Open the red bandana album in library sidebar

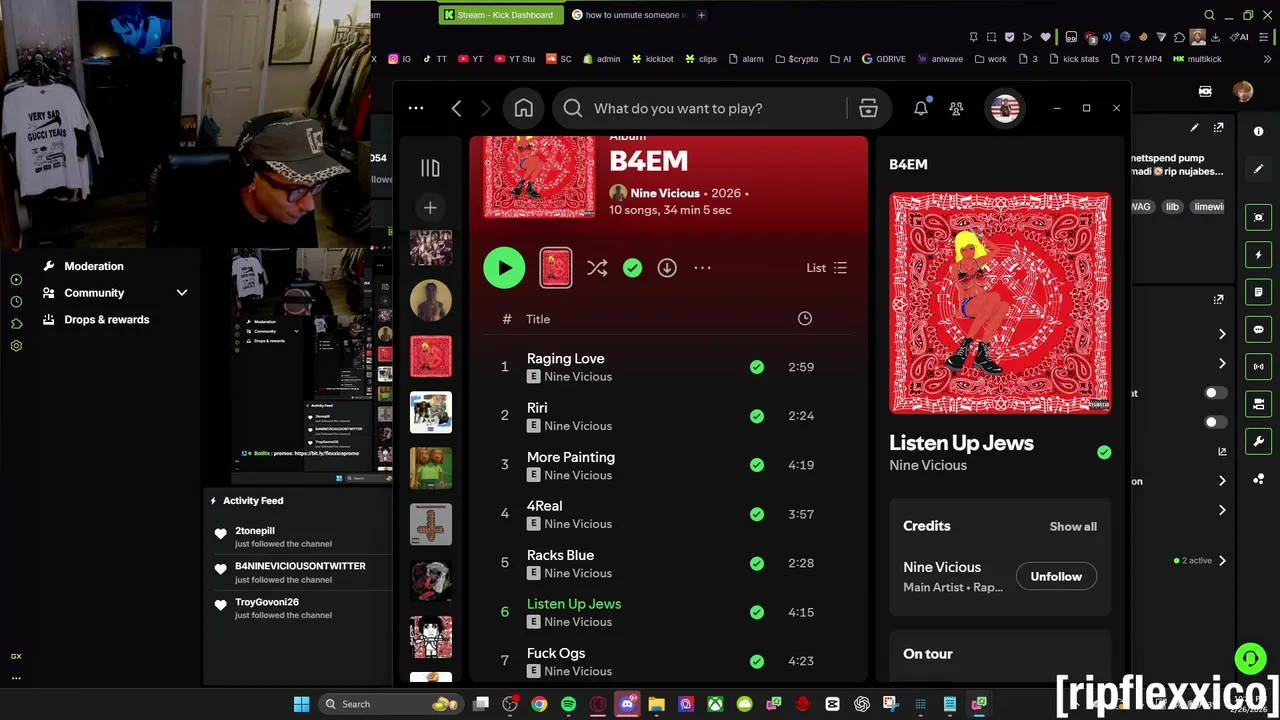tap(431, 357)
